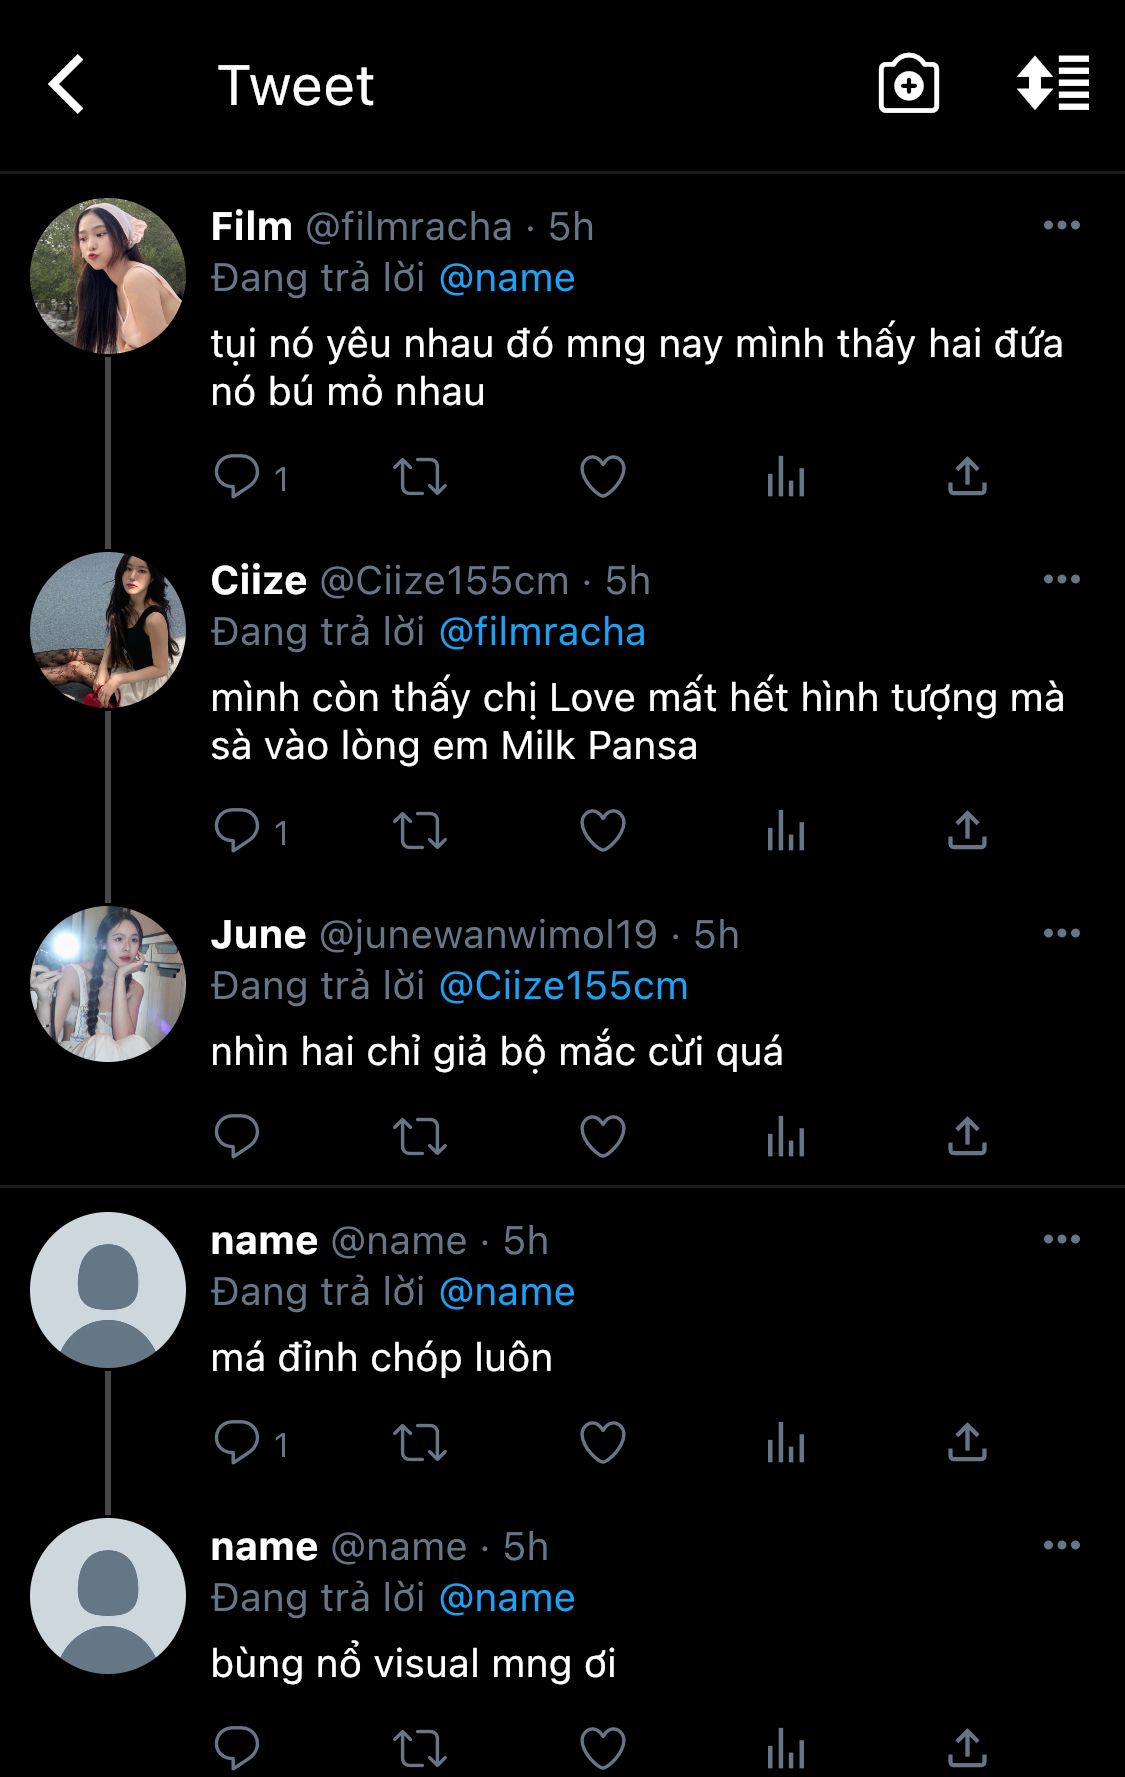This screenshot has height=1777, width=1125.
Task: Open the sort replies icon
Action: 1053,83
